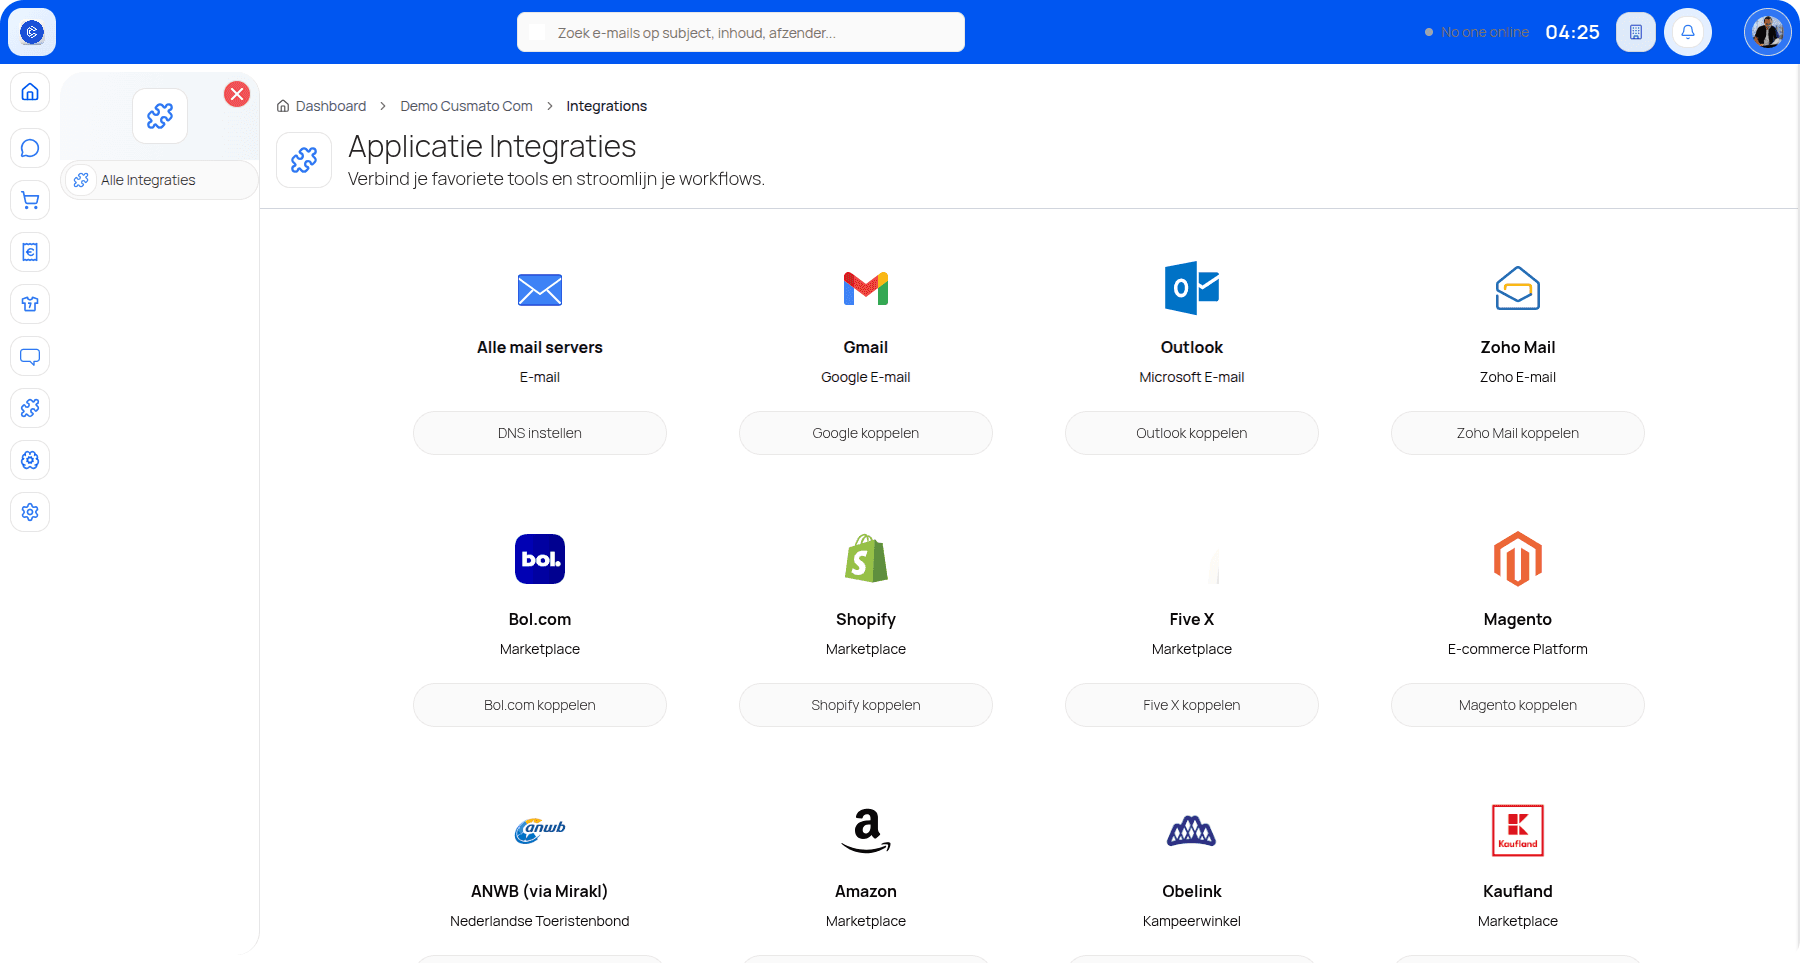This screenshot has width=1800, height=963.
Task: Click the Outlook koppelen button
Action: click(1191, 432)
